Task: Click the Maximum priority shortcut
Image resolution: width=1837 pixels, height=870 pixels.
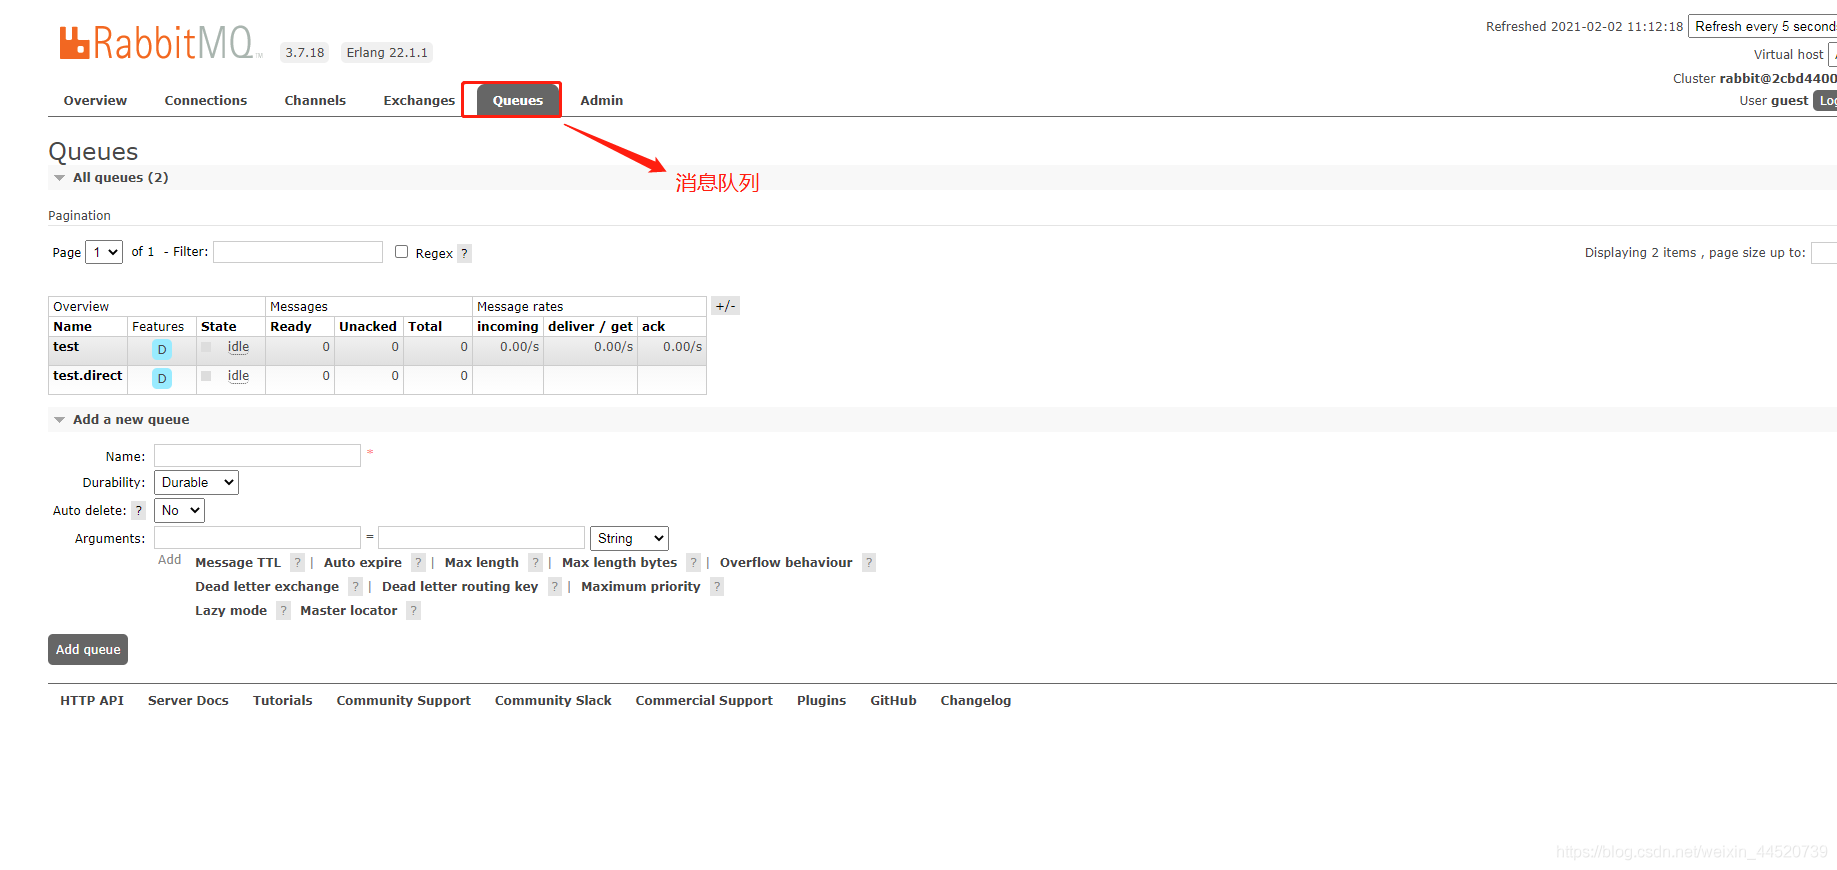Action: tap(641, 587)
